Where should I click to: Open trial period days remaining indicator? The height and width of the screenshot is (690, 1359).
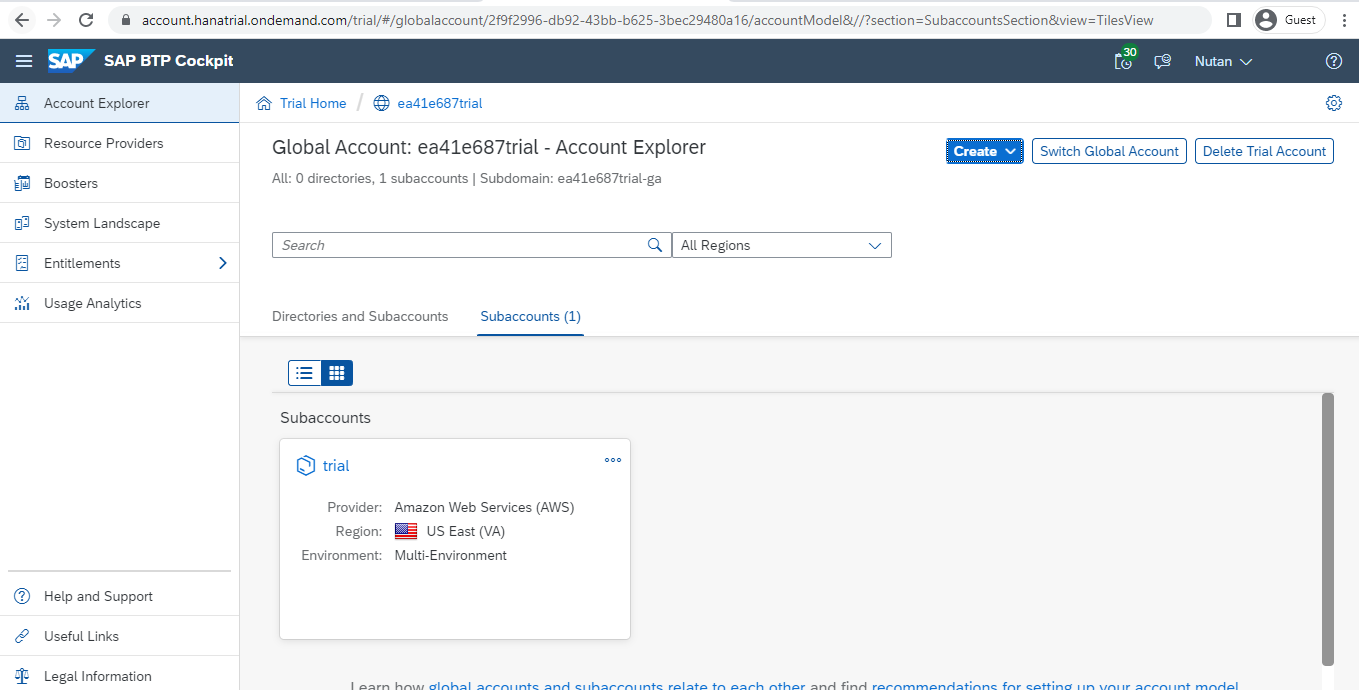pos(1125,60)
